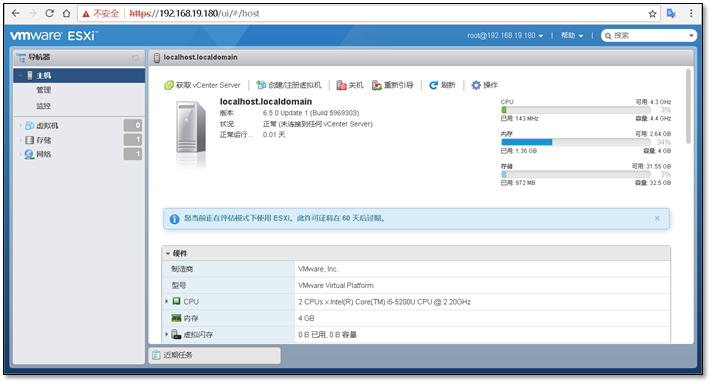Click the CPU usage bar
The height and width of the screenshot is (384, 712).
point(575,110)
